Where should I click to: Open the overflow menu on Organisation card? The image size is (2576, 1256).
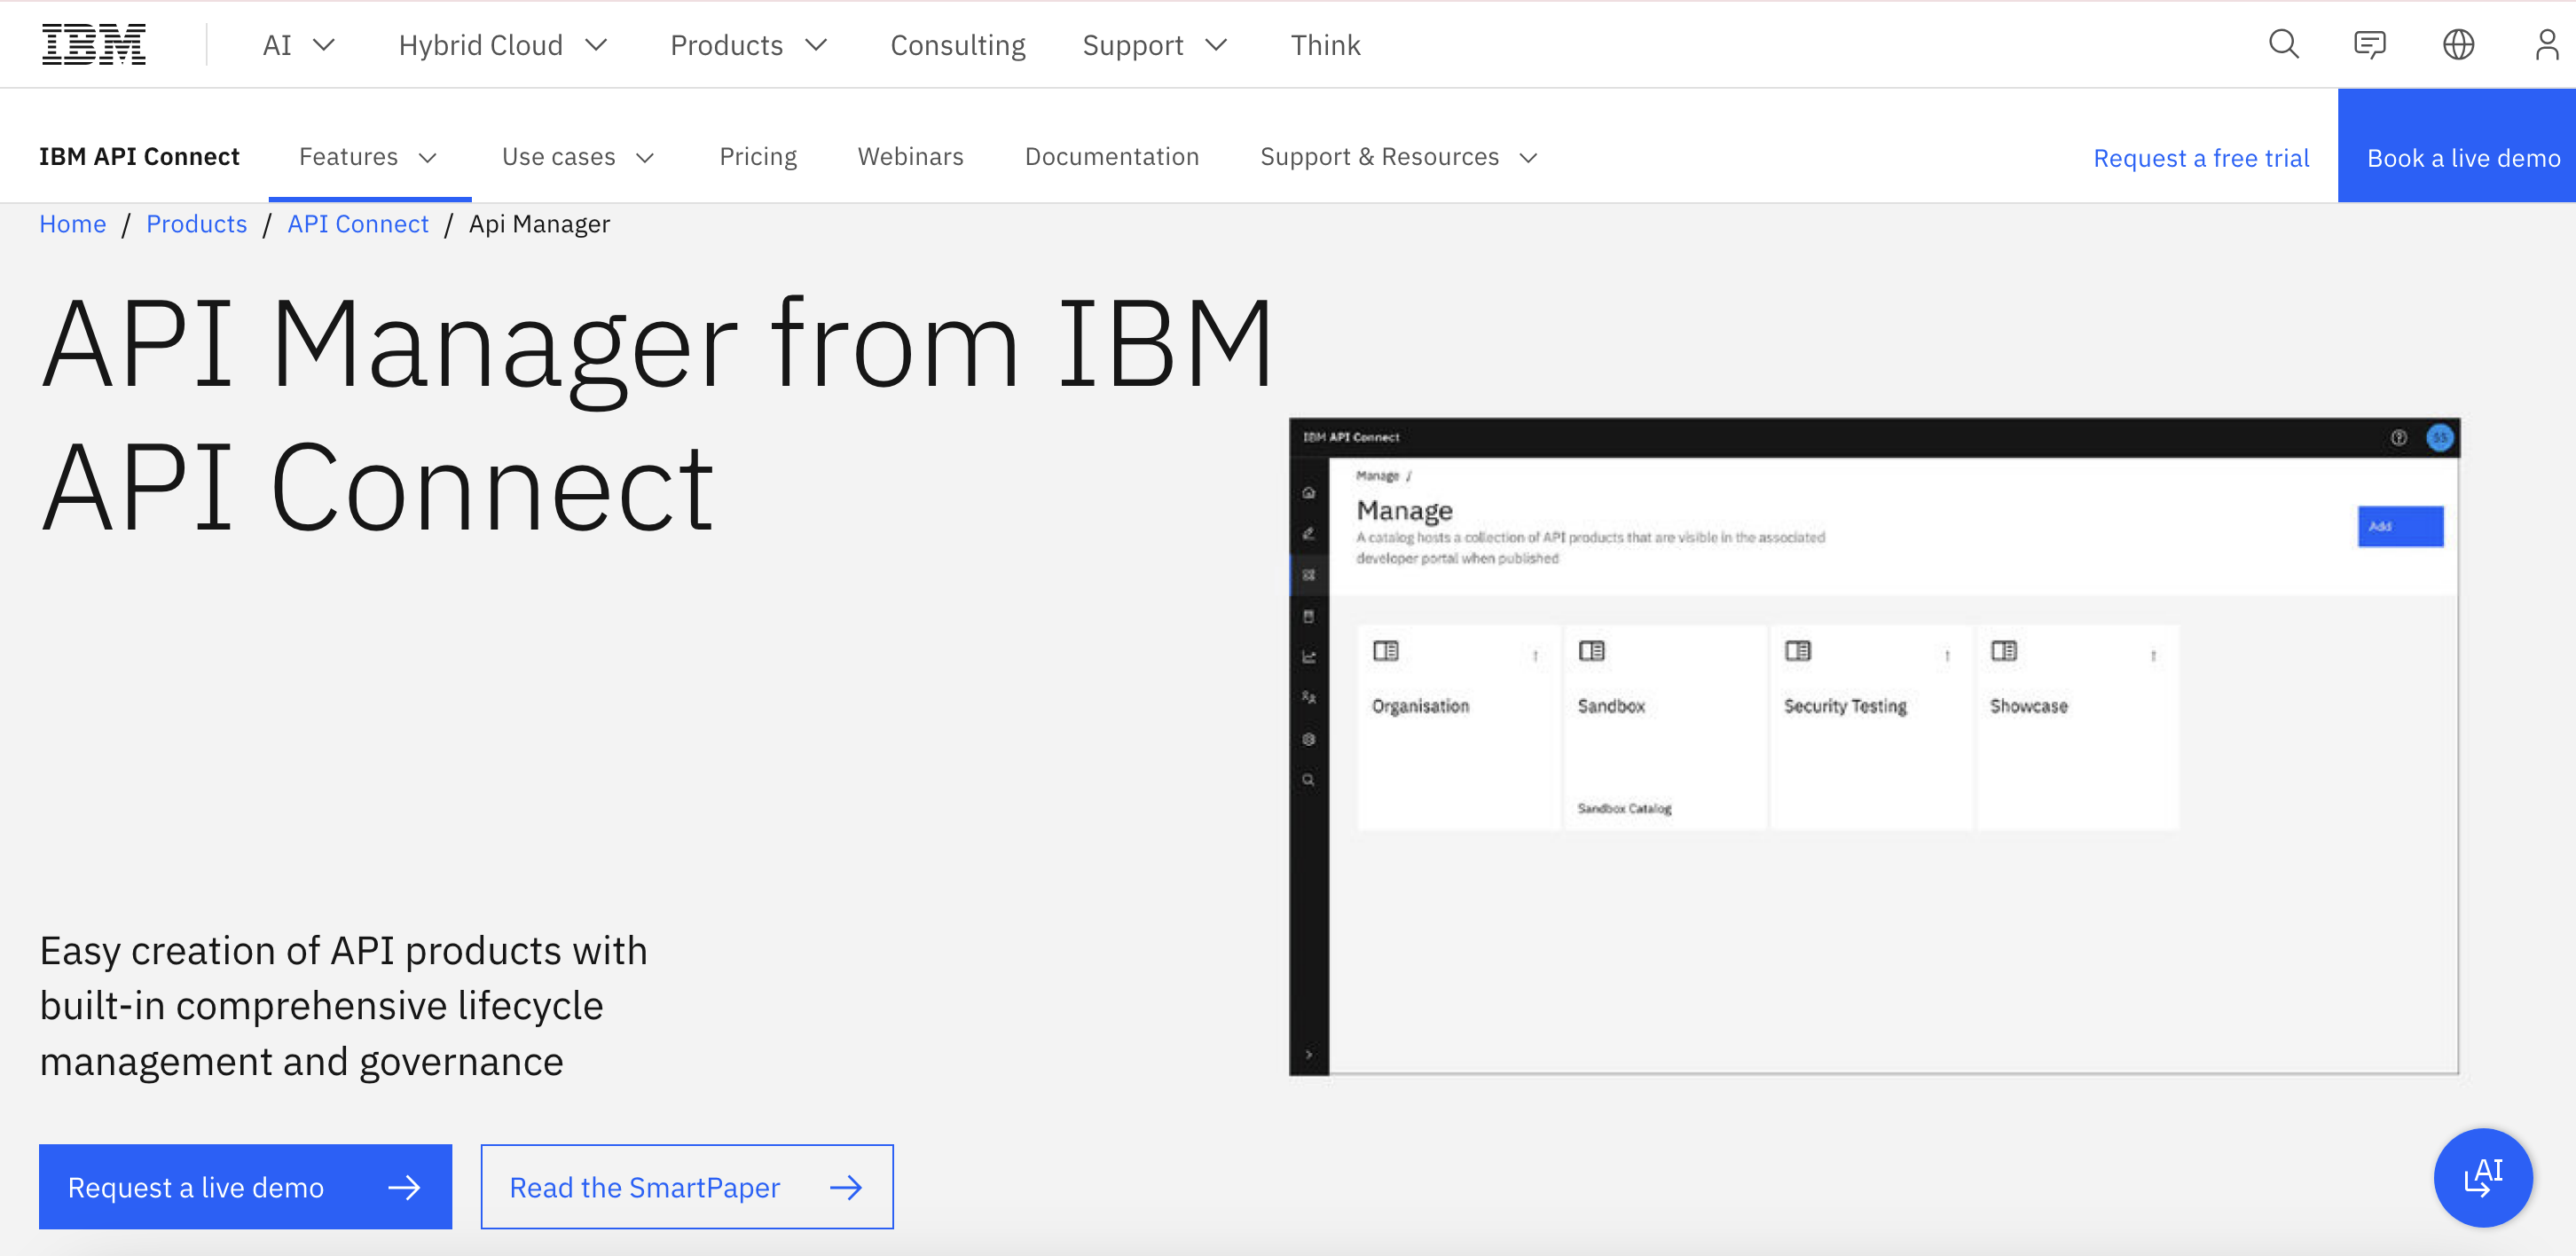click(x=1535, y=656)
